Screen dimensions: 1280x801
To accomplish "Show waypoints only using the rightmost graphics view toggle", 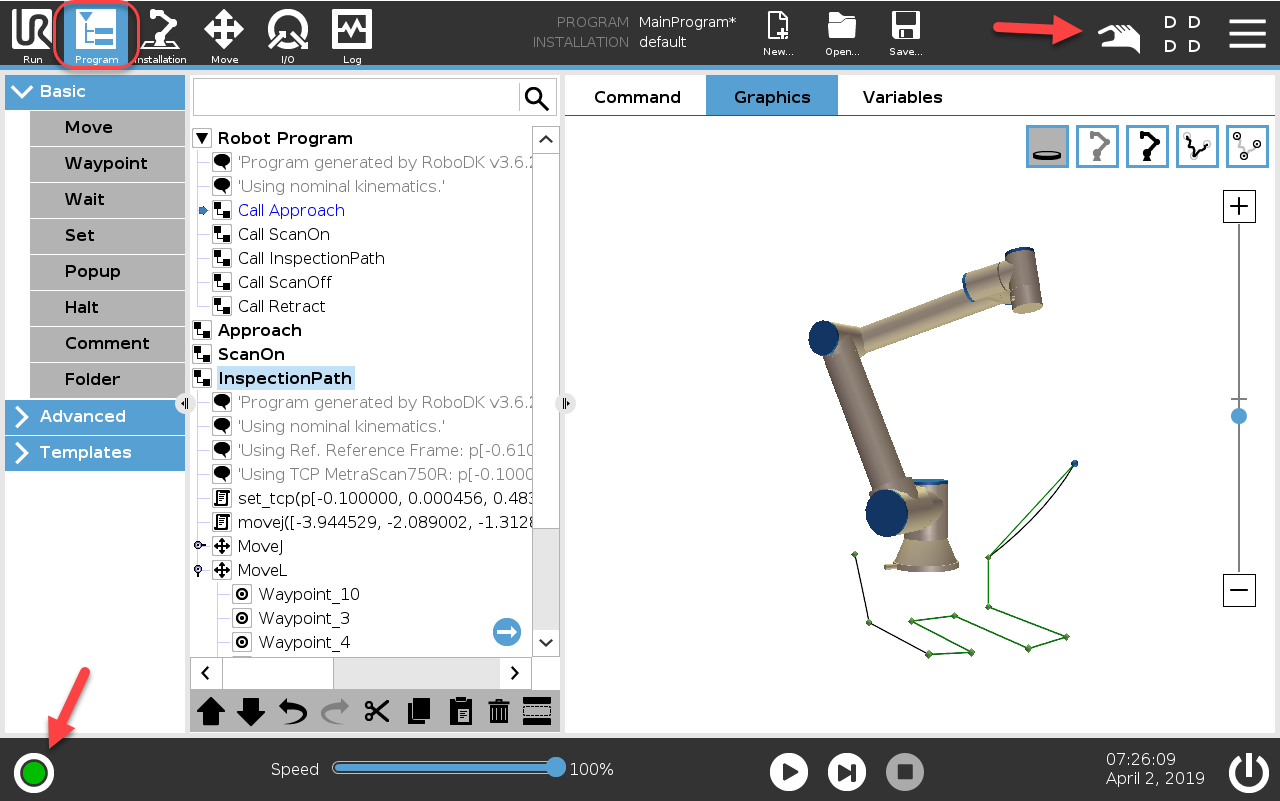I will click(x=1247, y=146).
